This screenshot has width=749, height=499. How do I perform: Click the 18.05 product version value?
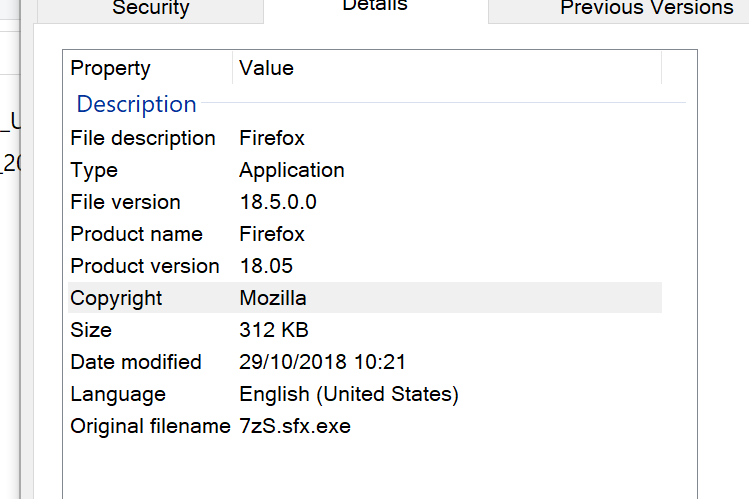tap(266, 266)
